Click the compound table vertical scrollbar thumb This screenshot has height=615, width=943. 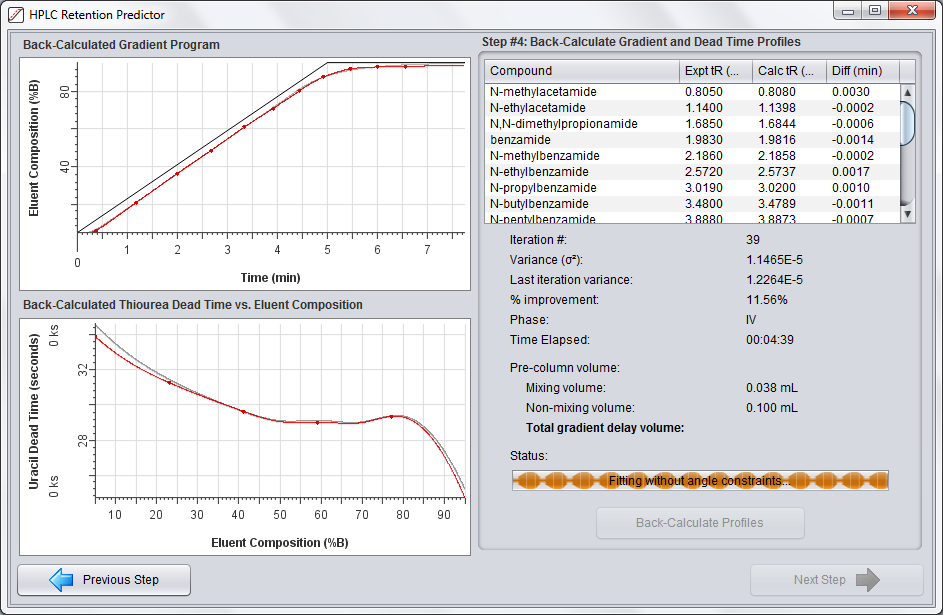coord(907,123)
